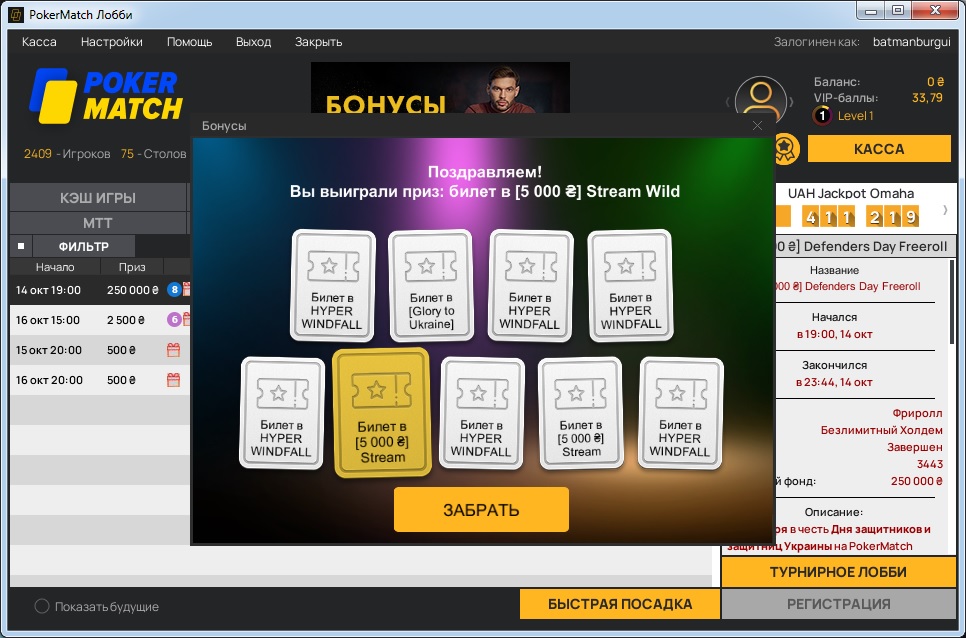Click the 500 ₴ prize in 16 окт 20:00 row
Screen dimensions: 966x638
tap(121, 380)
